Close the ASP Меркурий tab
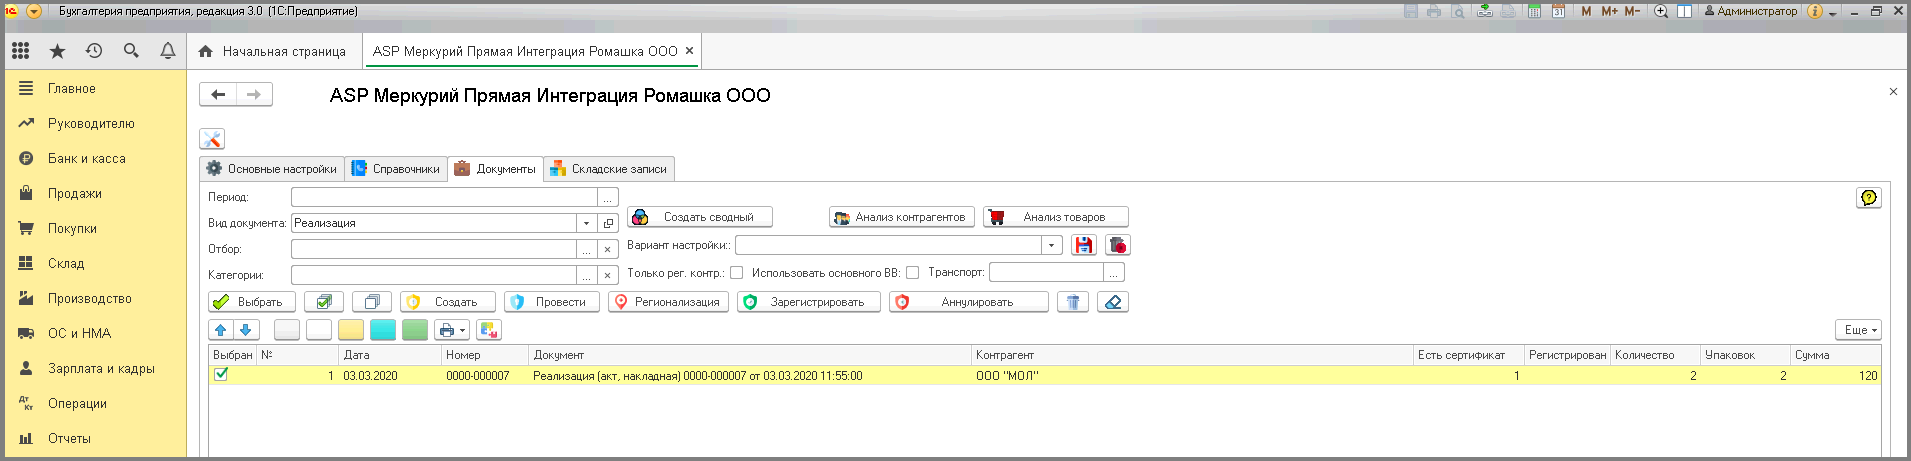 click(x=689, y=50)
